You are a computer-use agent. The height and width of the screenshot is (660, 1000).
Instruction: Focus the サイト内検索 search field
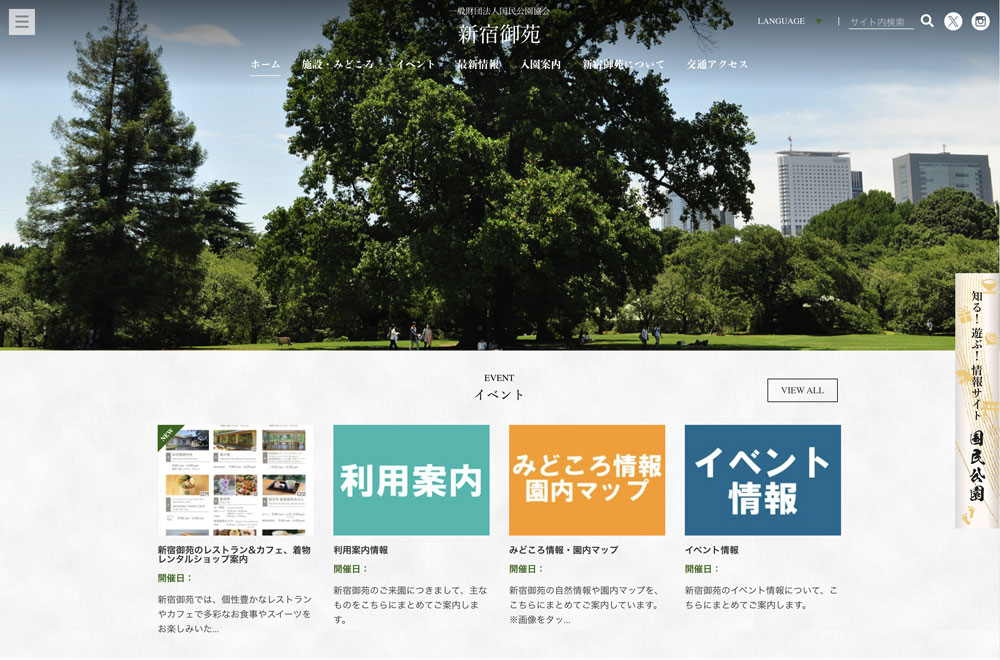(x=881, y=22)
